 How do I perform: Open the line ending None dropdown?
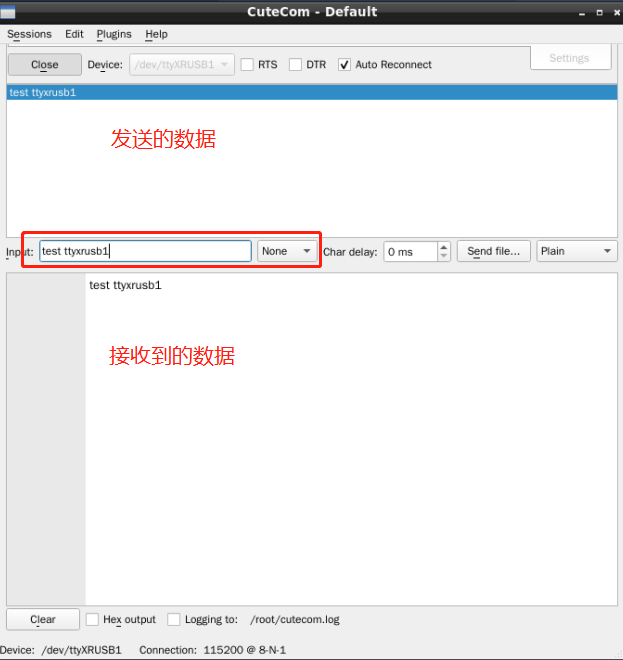287,251
